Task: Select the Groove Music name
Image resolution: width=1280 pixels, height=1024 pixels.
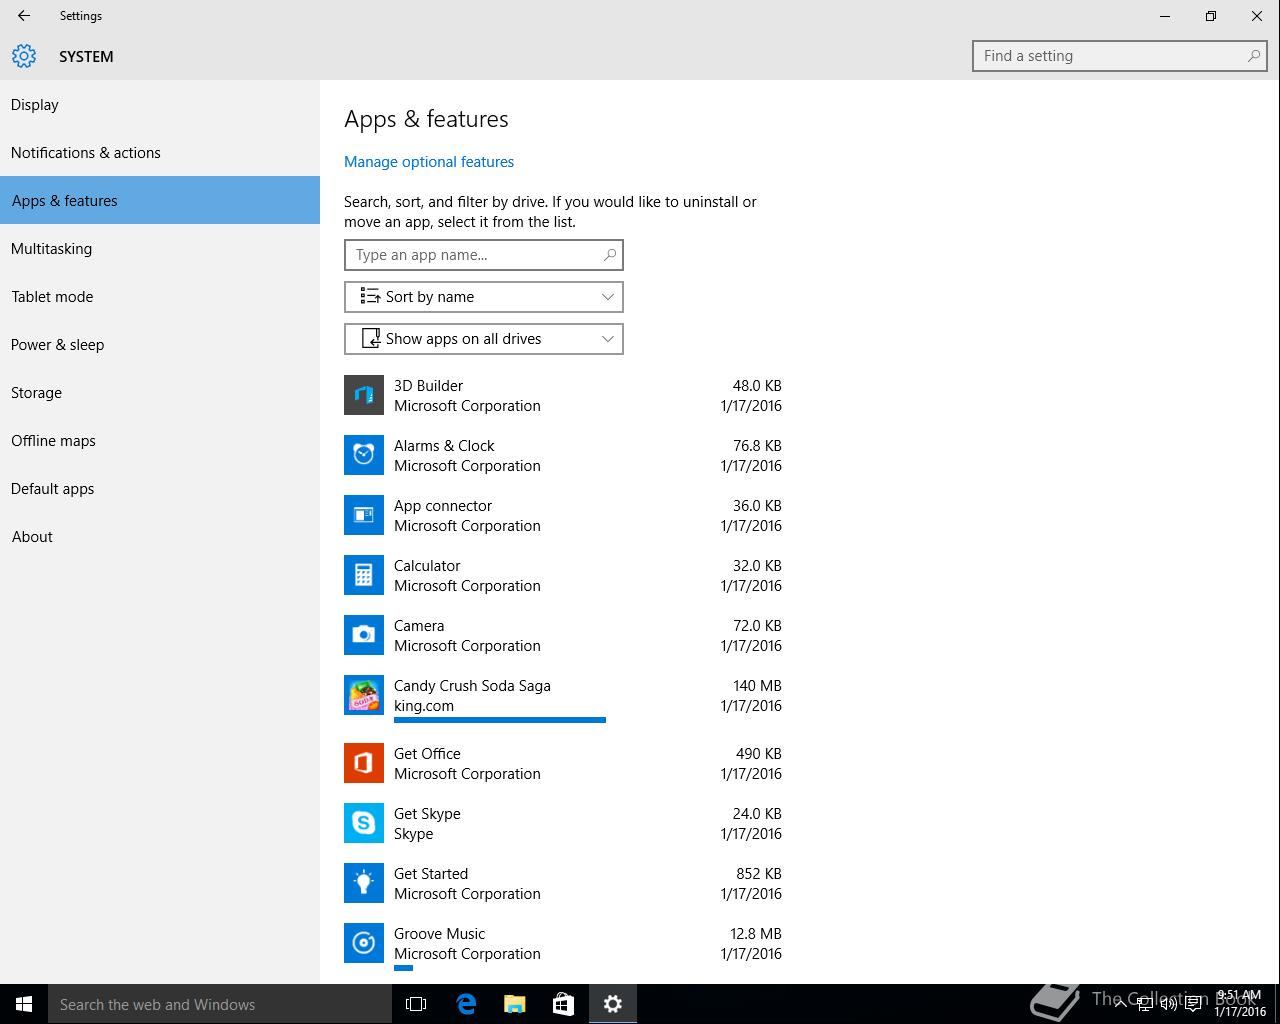Action: coord(439,933)
